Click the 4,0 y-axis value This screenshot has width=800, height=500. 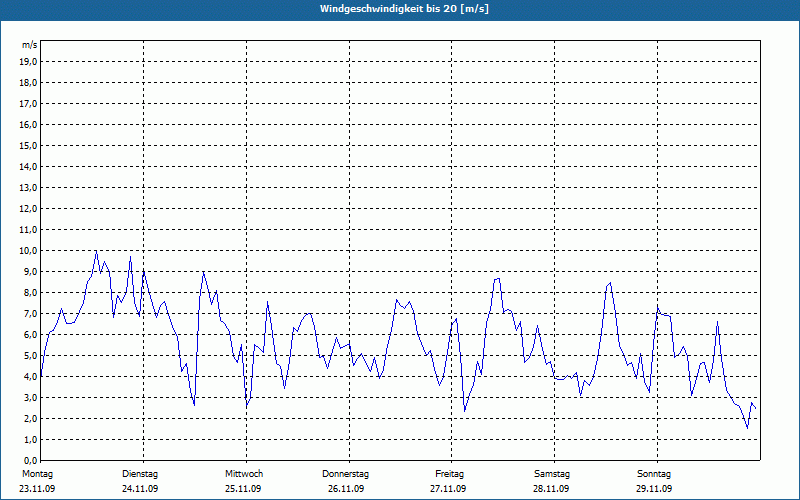click(30, 377)
